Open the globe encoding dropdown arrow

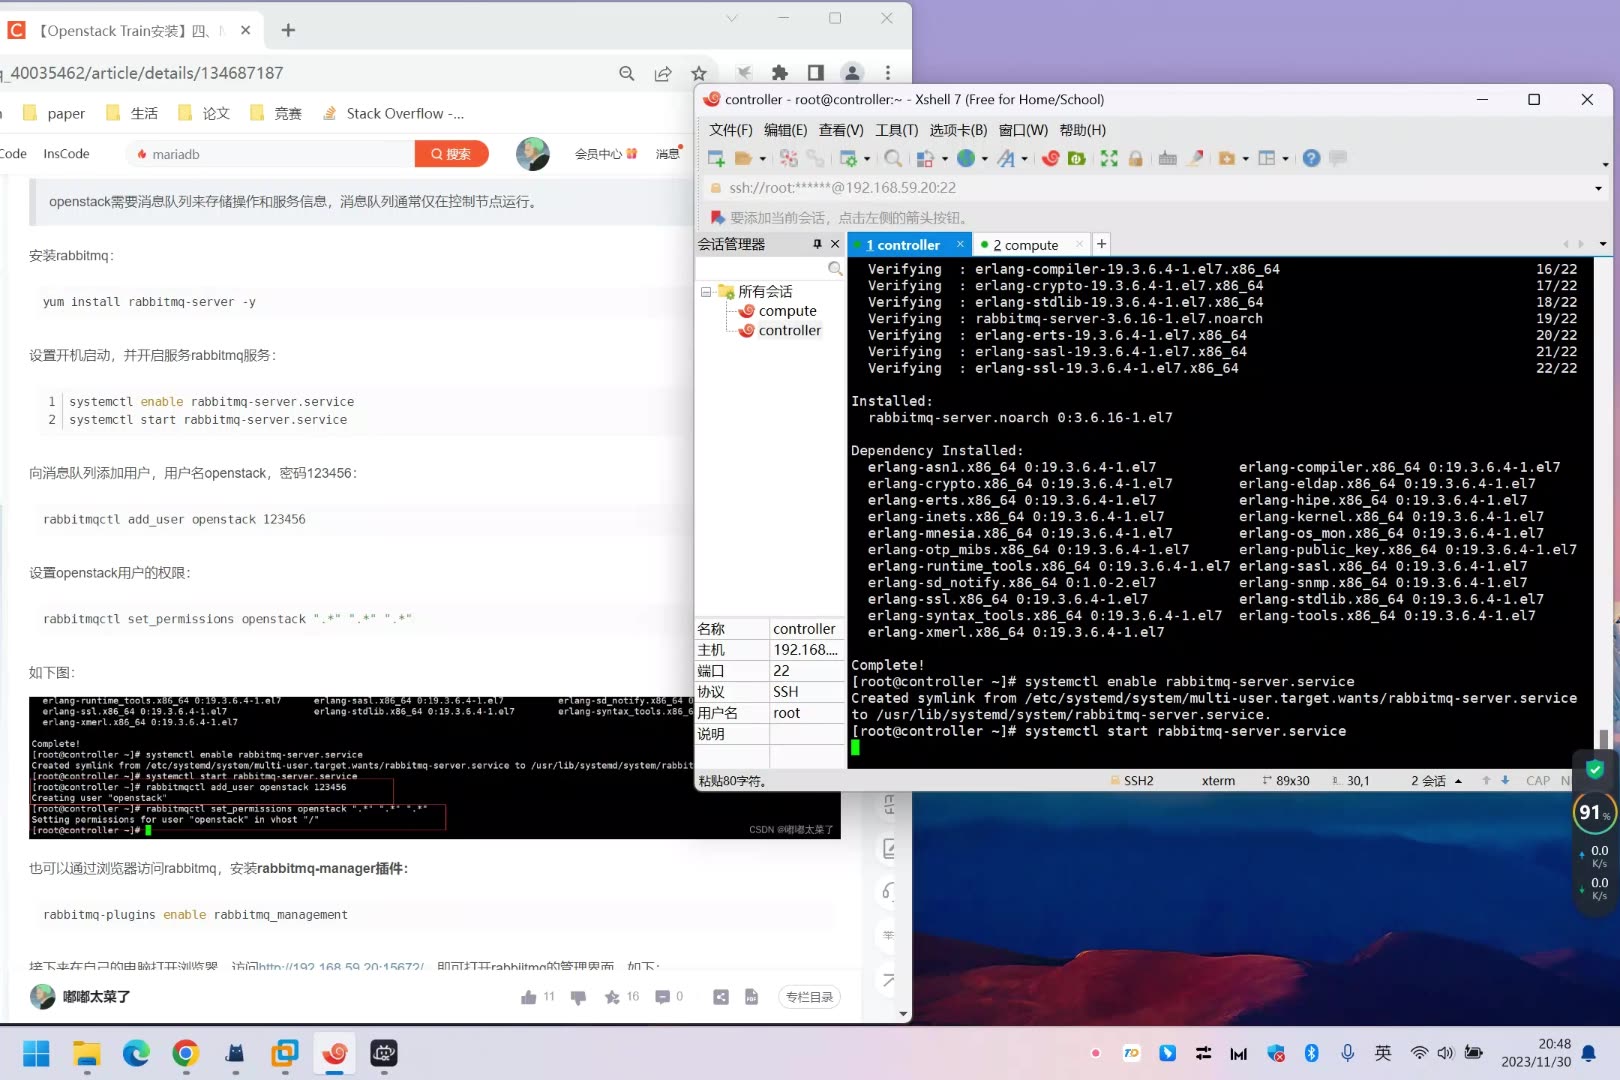coord(985,158)
